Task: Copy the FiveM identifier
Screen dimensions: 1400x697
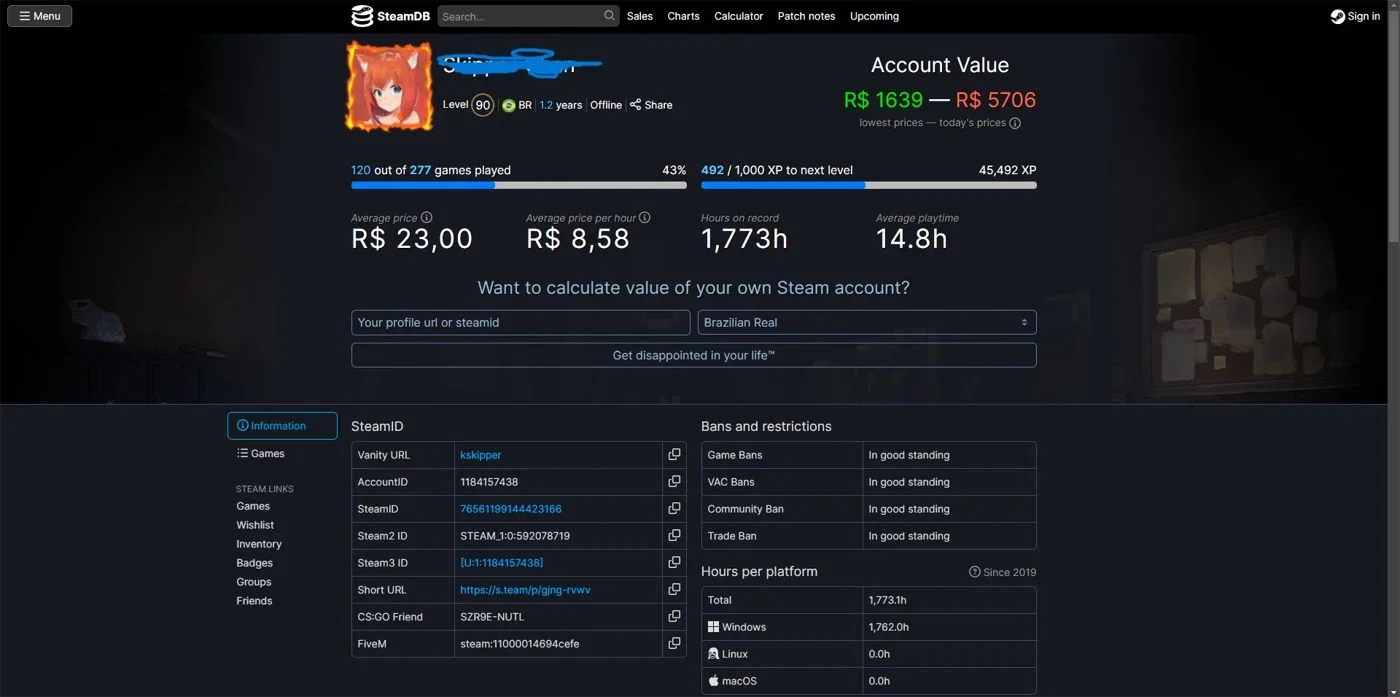Action: [674, 644]
